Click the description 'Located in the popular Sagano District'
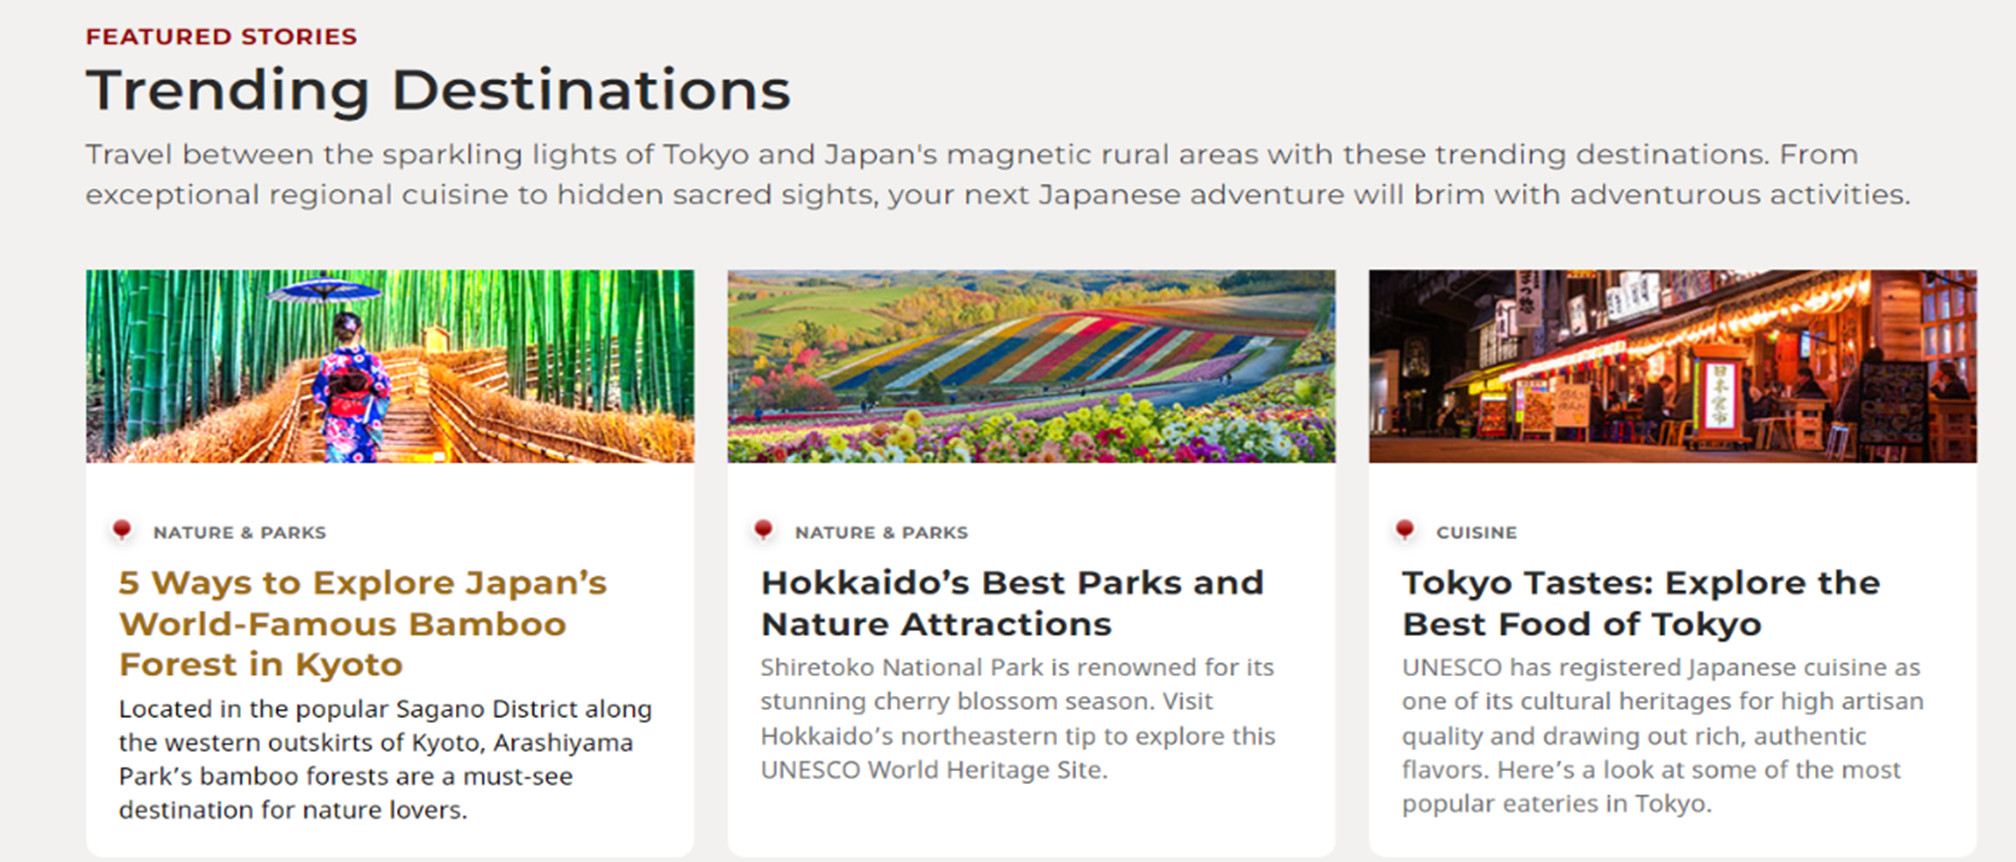The width and height of the screenshot is (2016, 862). (385, 759)
